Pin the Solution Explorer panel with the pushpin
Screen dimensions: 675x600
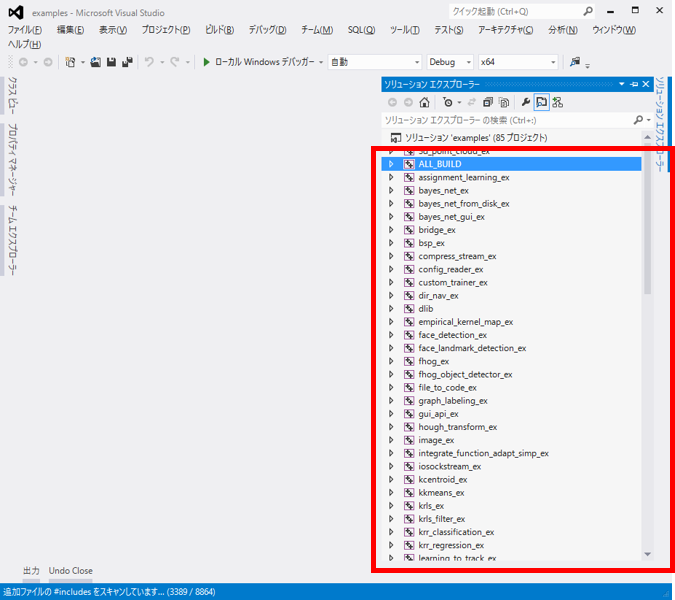click(x=634, y=84)
